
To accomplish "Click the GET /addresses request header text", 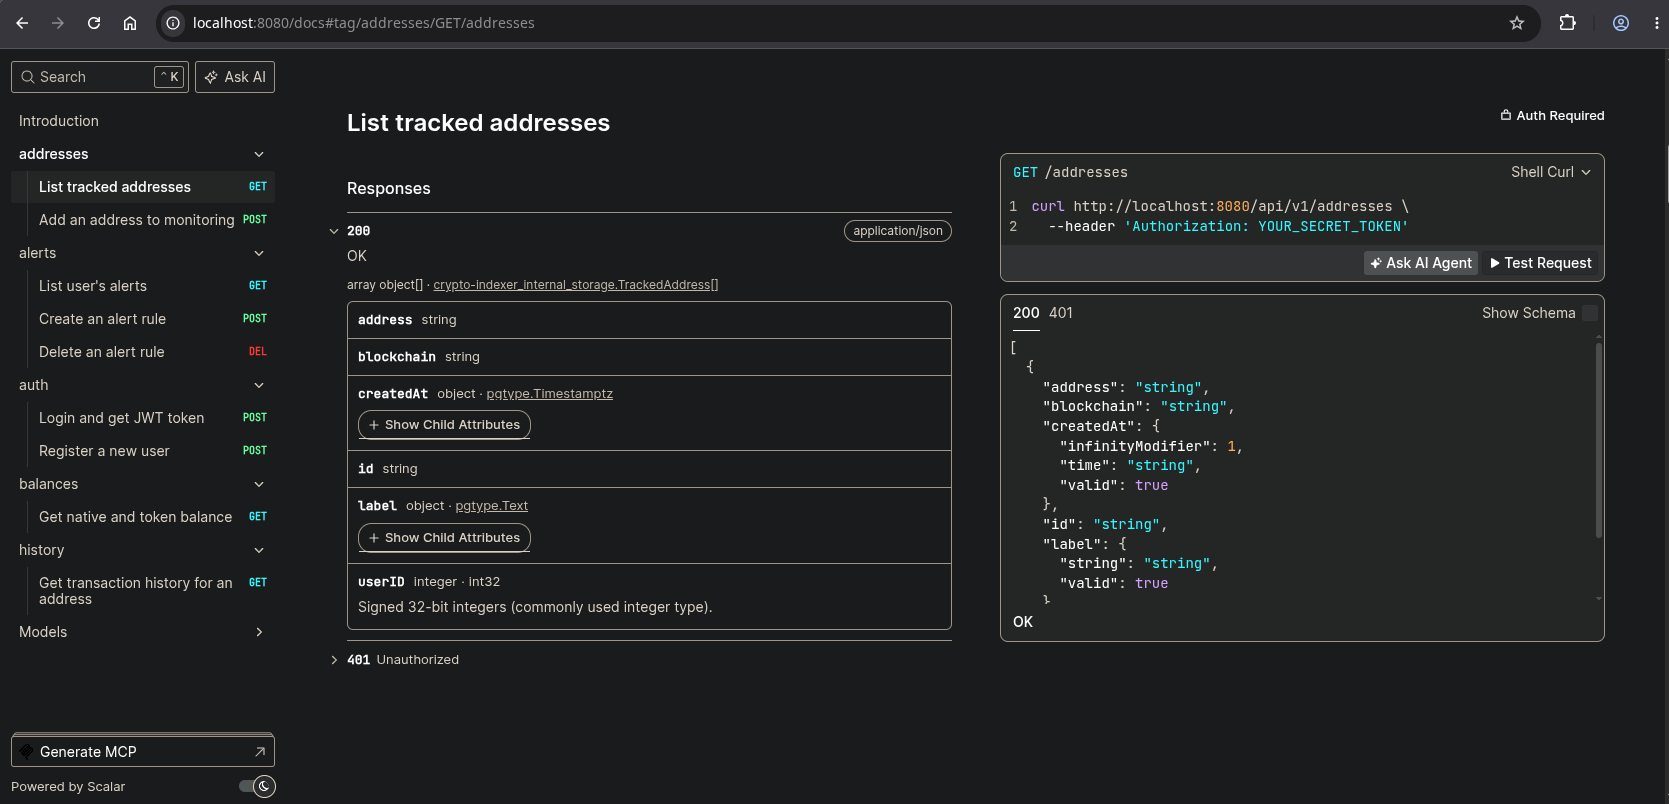I will tap(1070, 172).
